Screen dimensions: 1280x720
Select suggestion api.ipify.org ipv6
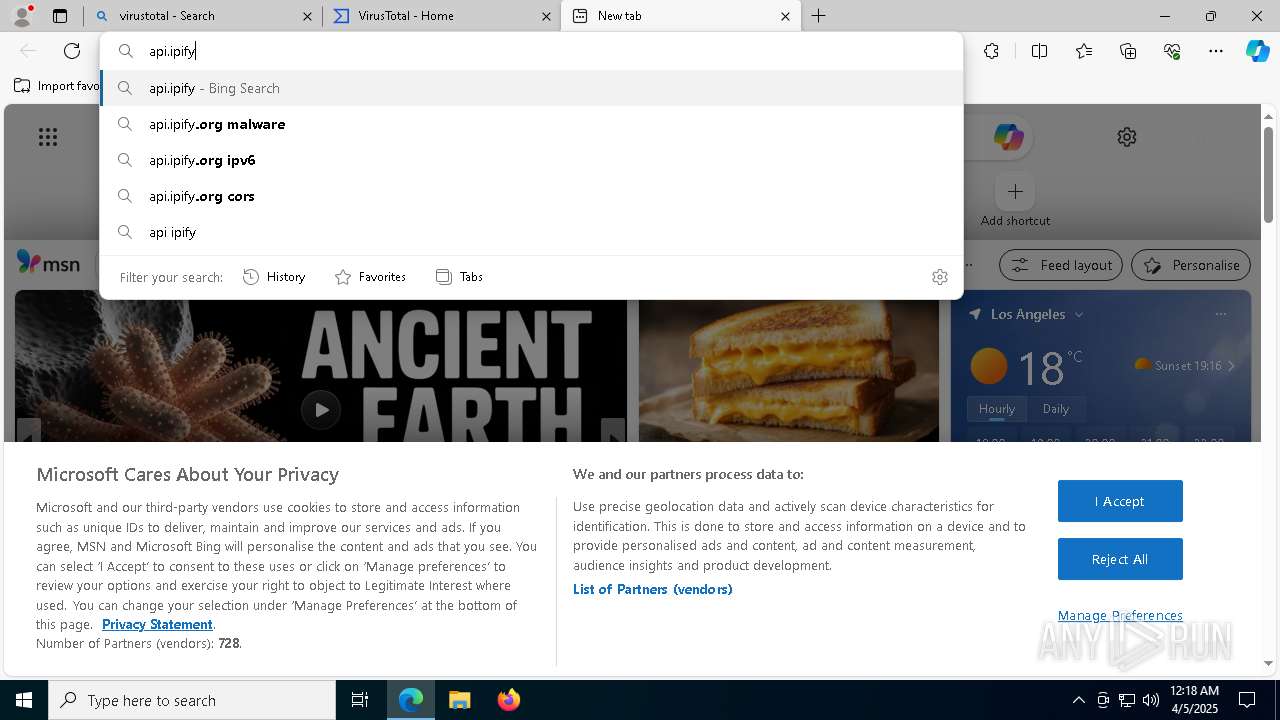click(x=532, y=160)
